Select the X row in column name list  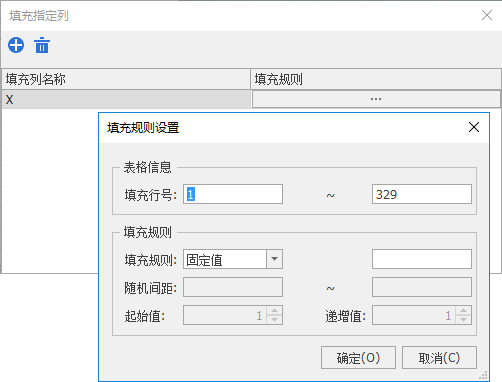click(x=126, y=99)
